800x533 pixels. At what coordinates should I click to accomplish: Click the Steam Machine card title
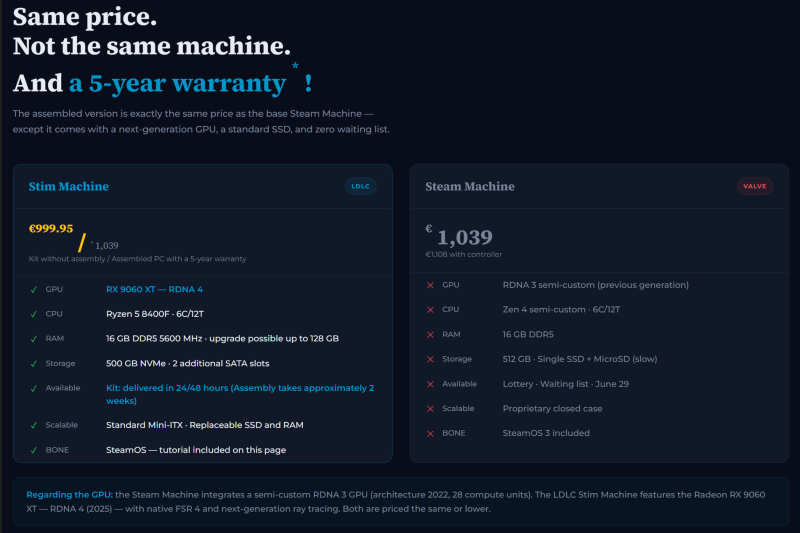coord(470,186)
